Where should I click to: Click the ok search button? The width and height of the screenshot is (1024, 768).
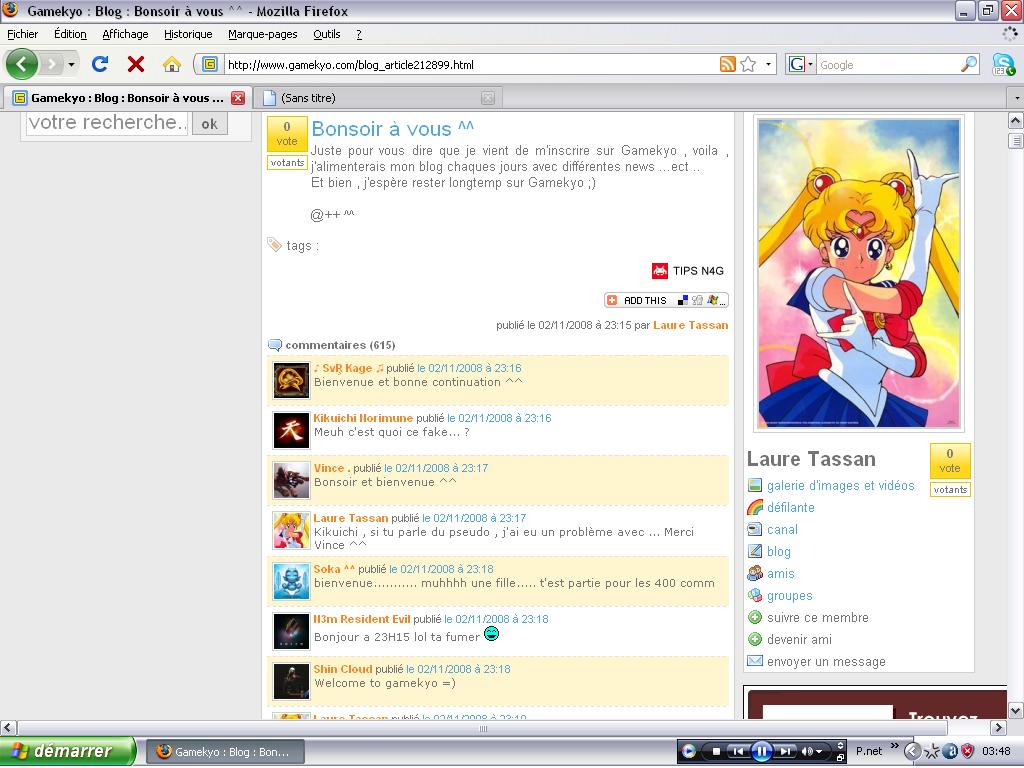pyautogui.click(x=210, y=124)
